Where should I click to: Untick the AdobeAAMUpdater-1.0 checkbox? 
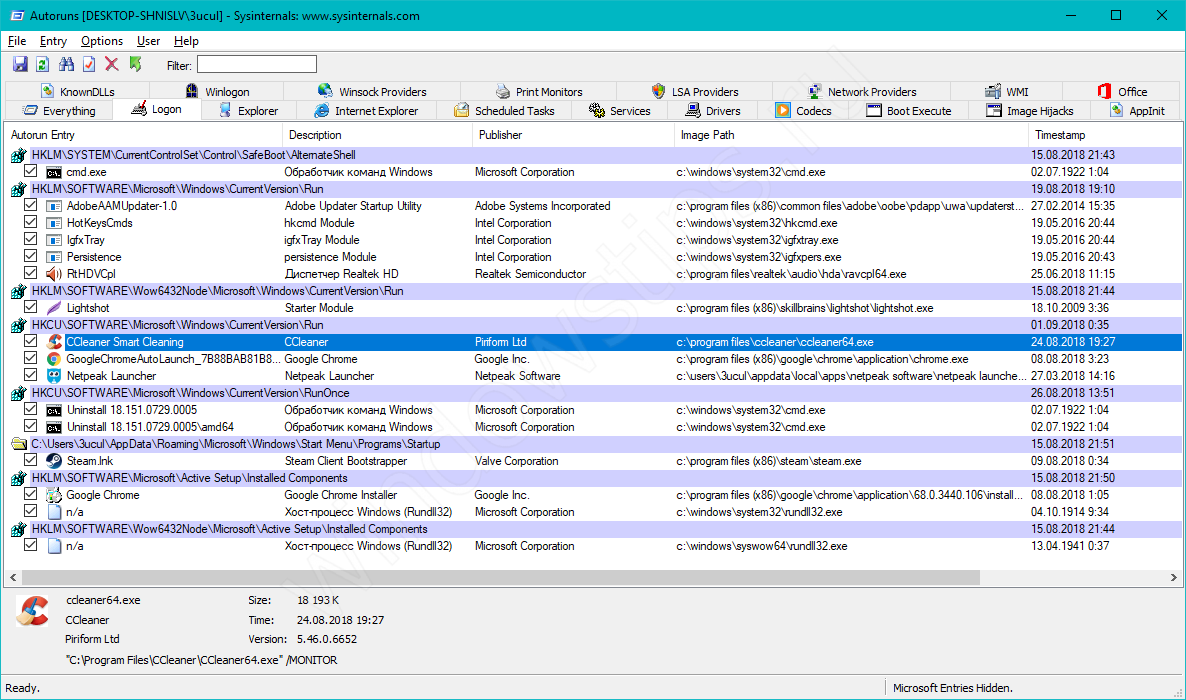coord(31,206)
